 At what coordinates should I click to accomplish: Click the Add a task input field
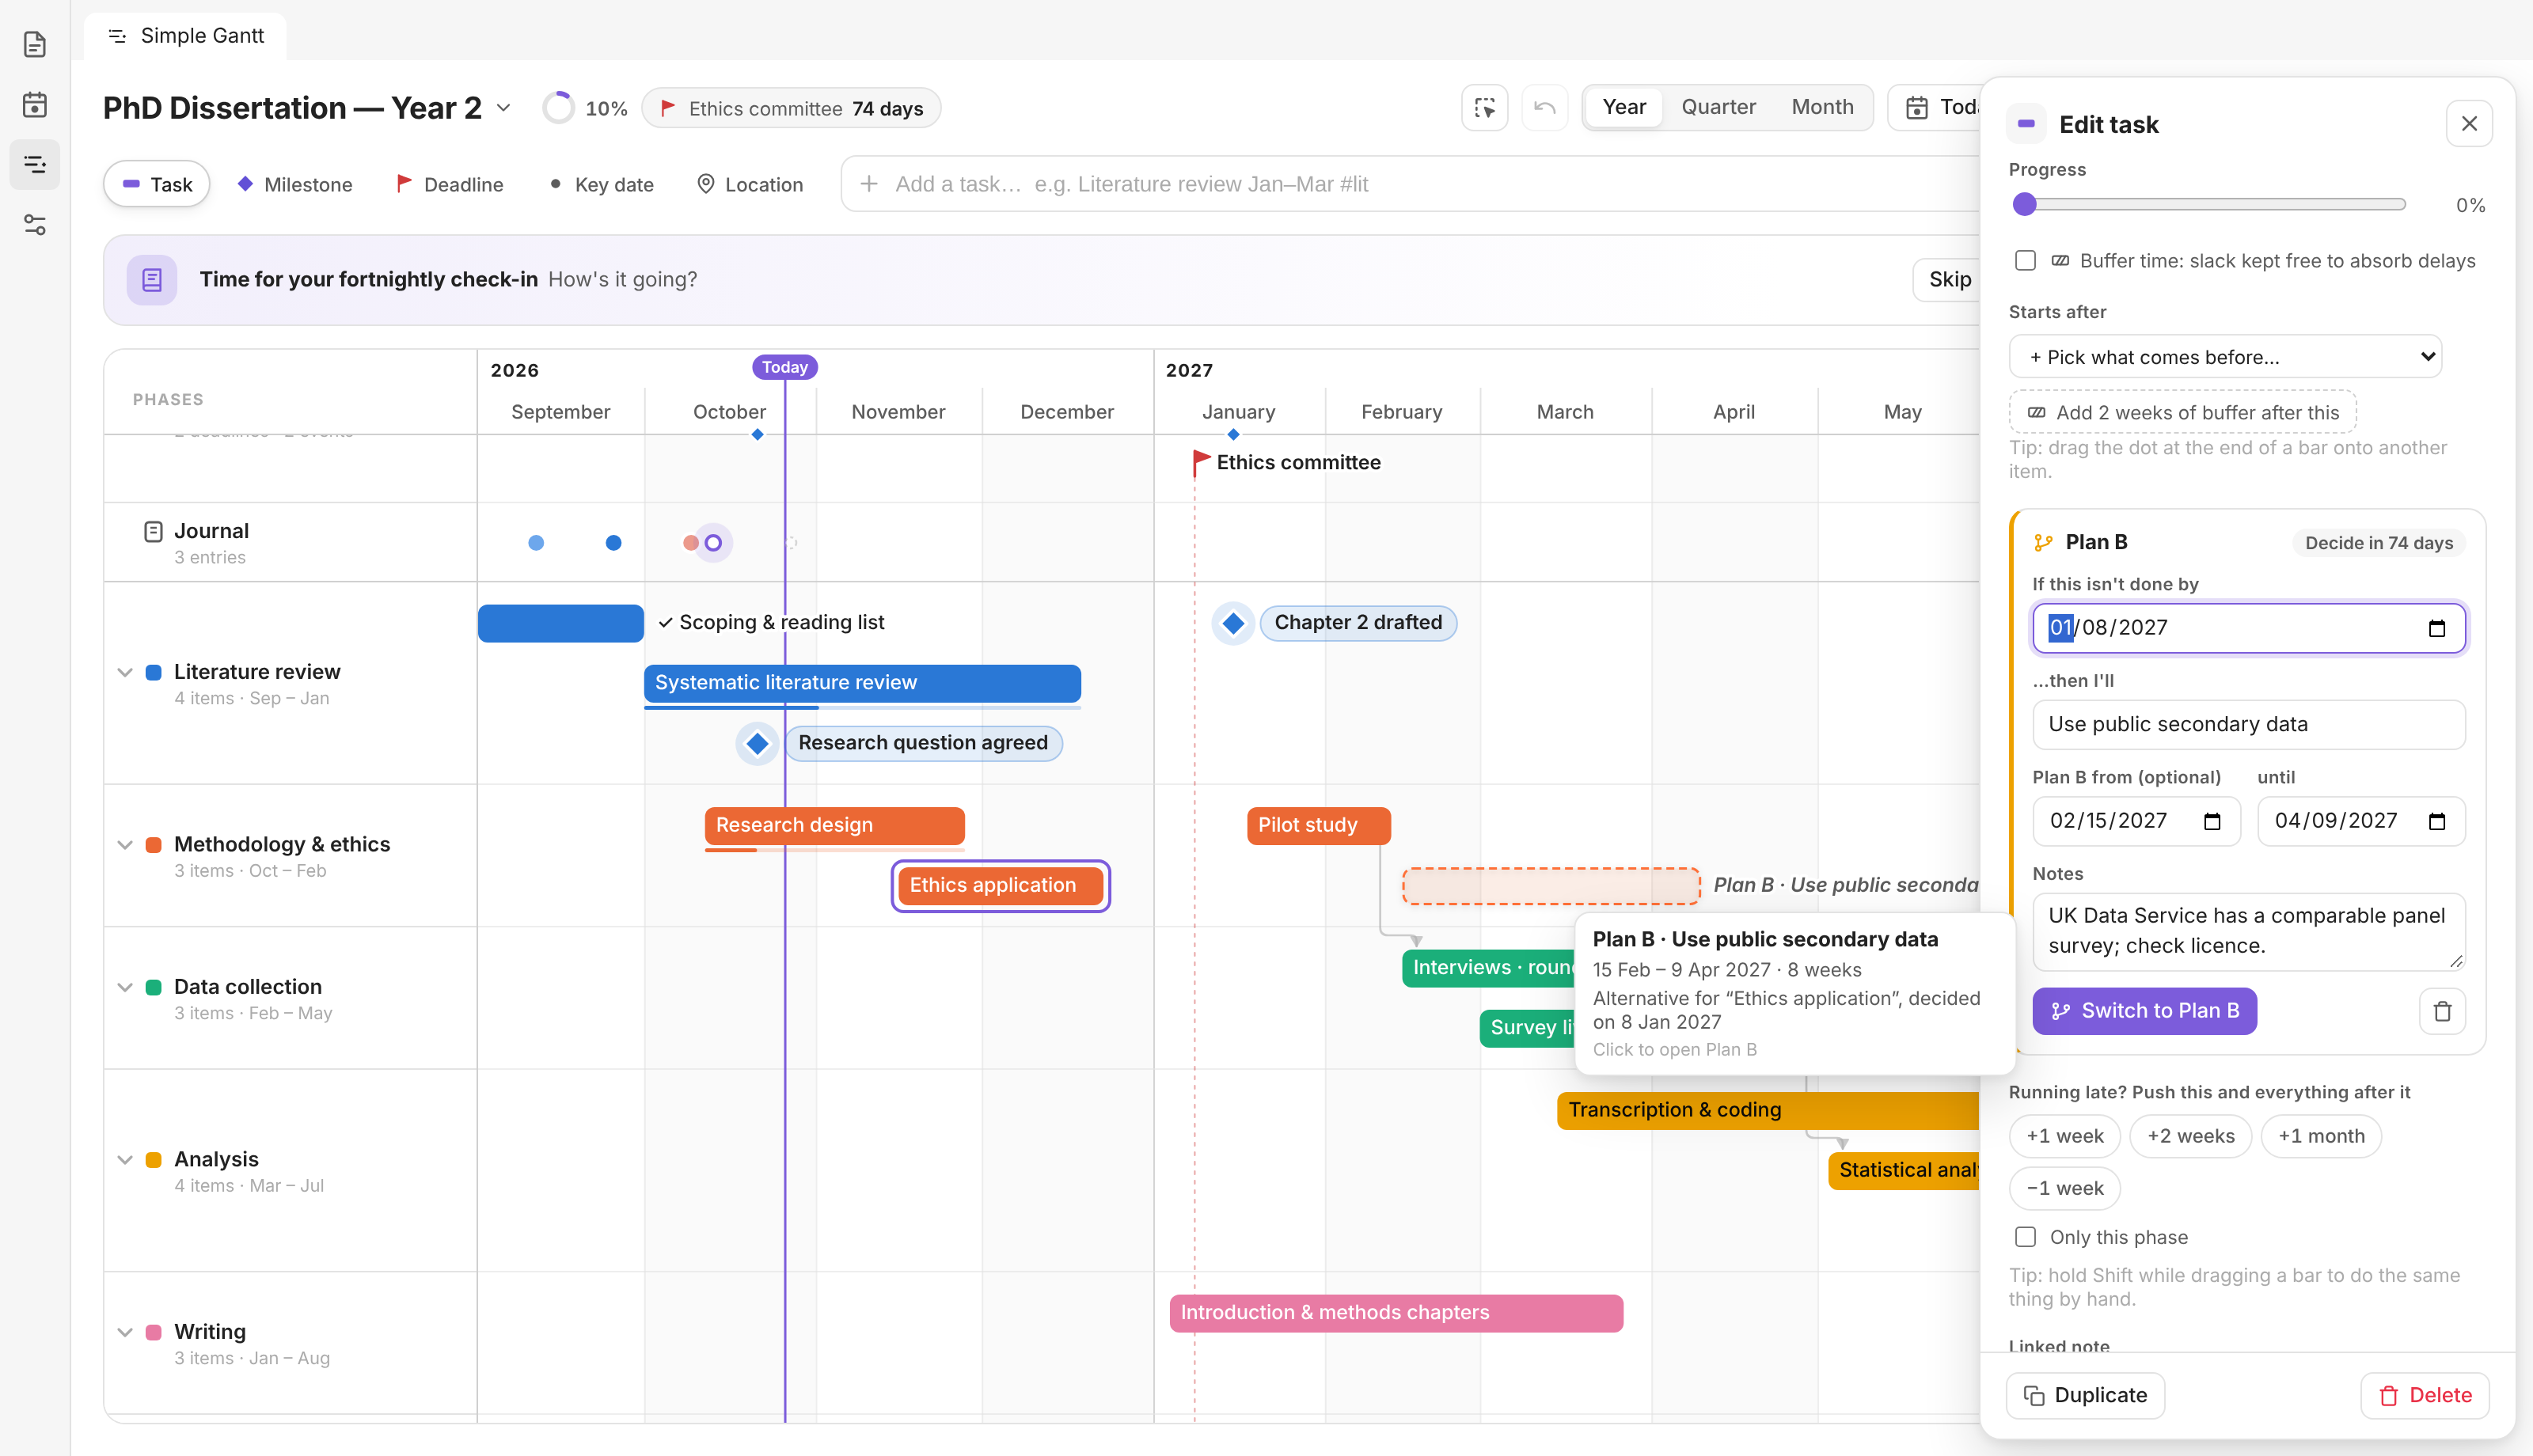coord(1410,184)
